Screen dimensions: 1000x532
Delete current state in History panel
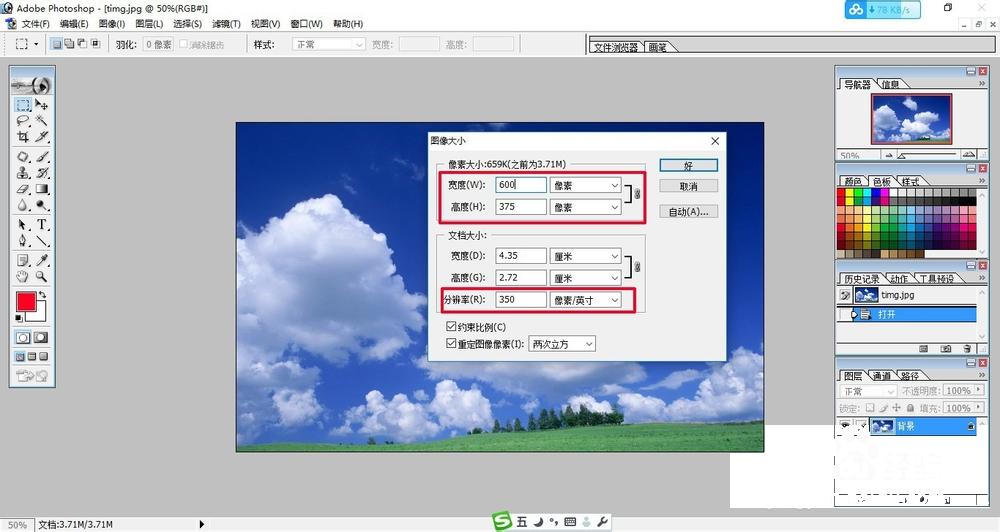point(967,348)
